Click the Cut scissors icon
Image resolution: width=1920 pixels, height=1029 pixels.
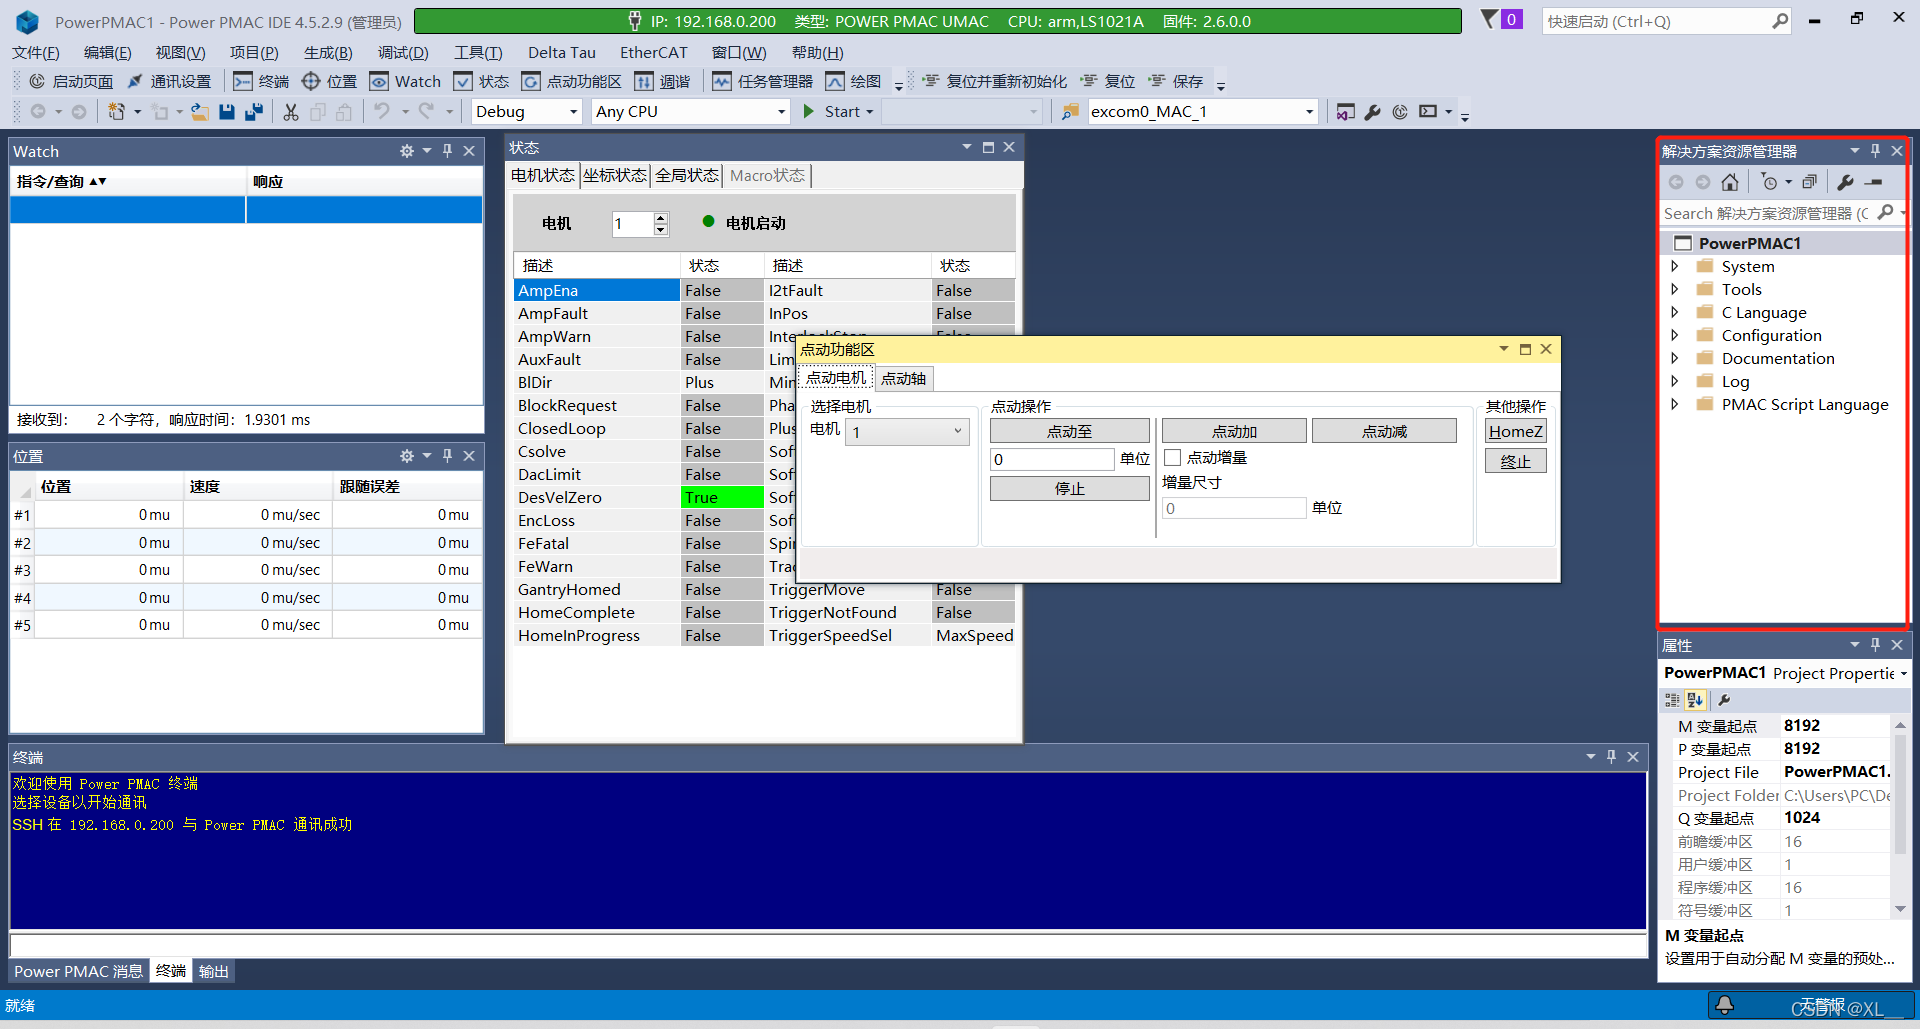291,112
